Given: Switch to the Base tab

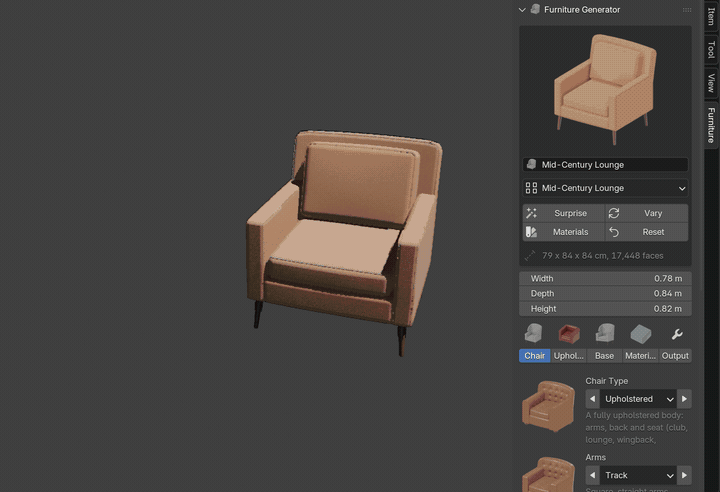Looking at the screenshot, I should (x=604, y=356).
